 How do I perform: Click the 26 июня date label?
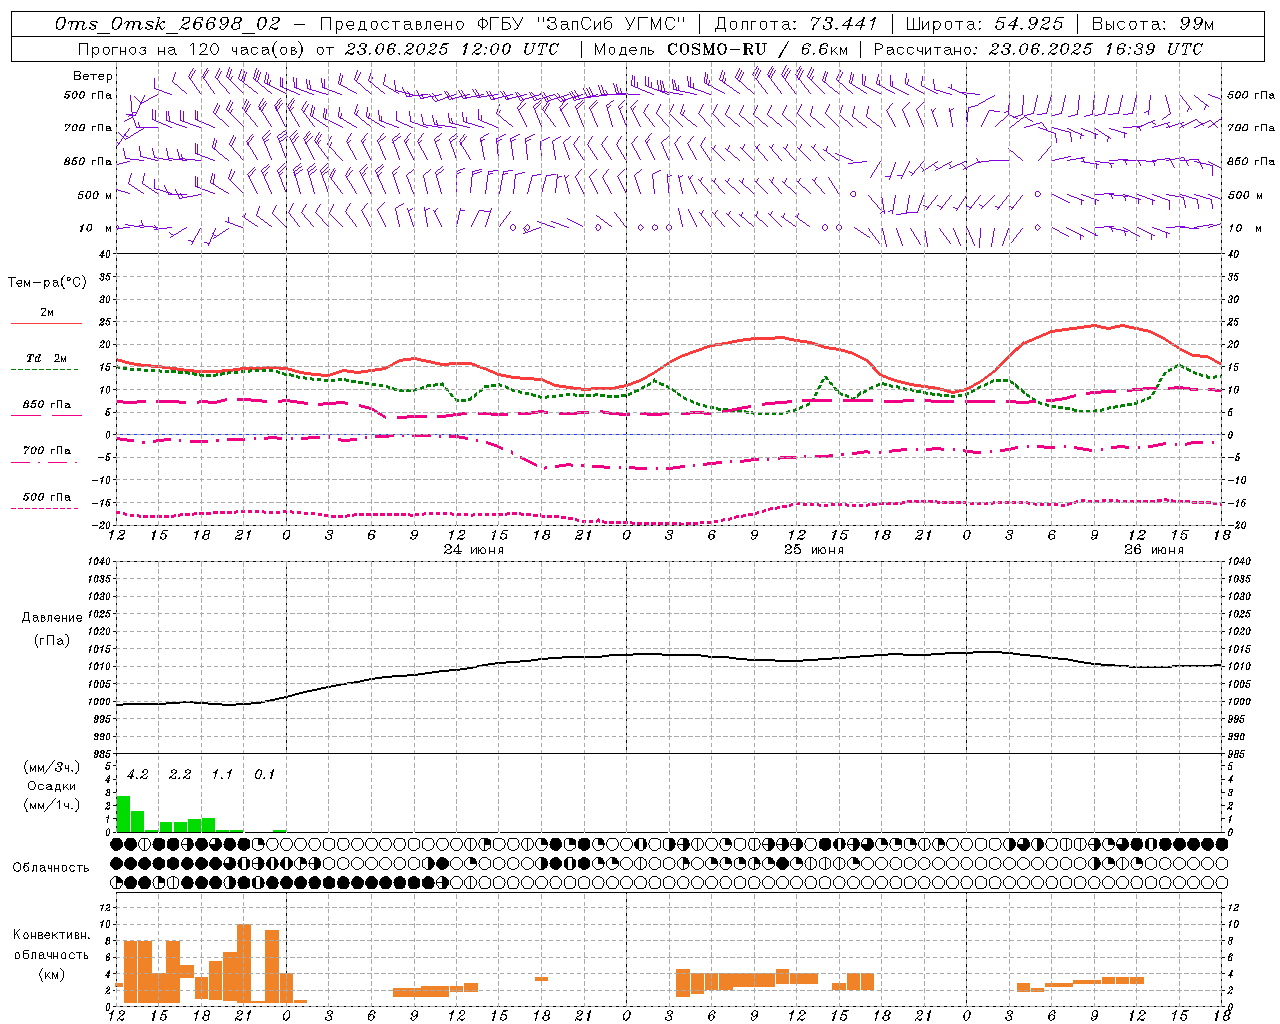(1154, 550)
